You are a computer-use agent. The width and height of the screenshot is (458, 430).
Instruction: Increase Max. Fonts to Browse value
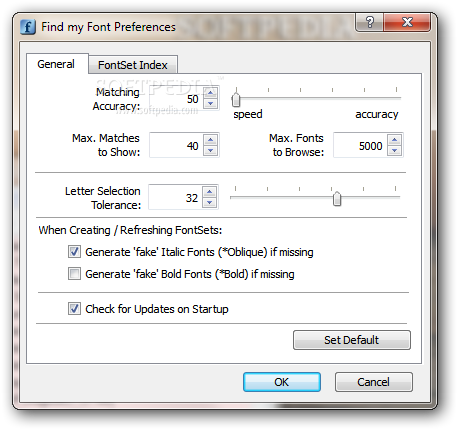coord(394,140)
